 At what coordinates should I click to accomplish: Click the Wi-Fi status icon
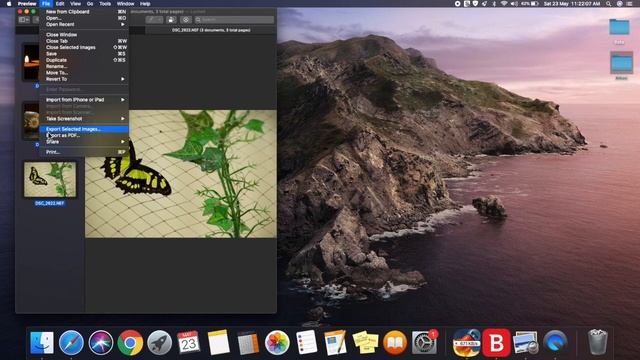[504, 4]
